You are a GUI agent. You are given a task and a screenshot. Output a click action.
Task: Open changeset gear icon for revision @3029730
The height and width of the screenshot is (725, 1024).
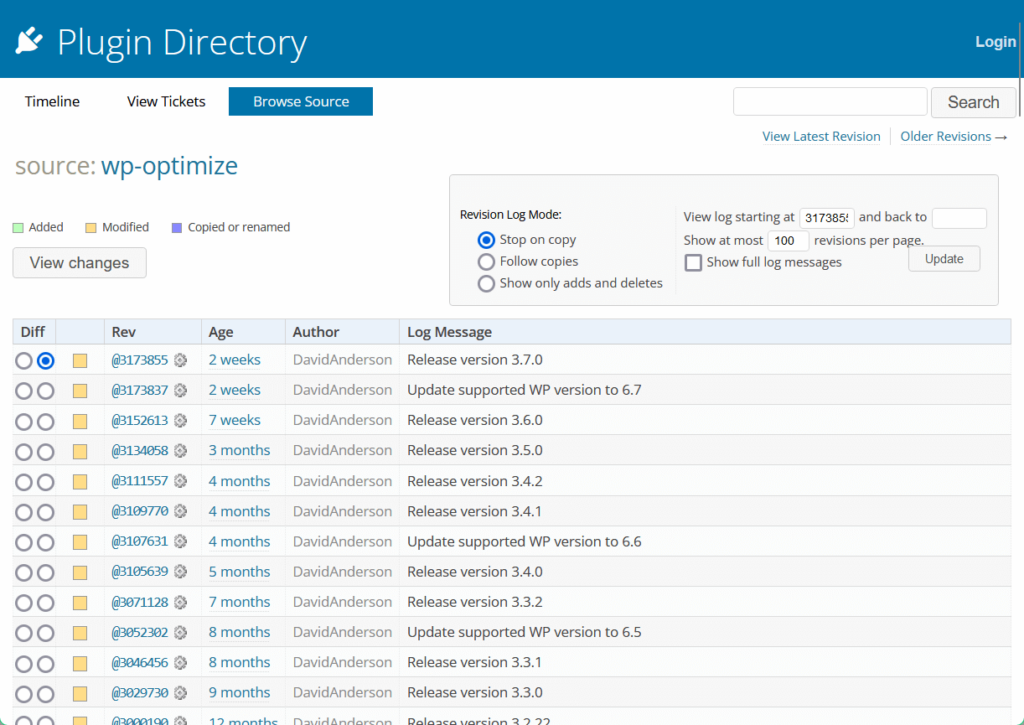coord(181,692)
